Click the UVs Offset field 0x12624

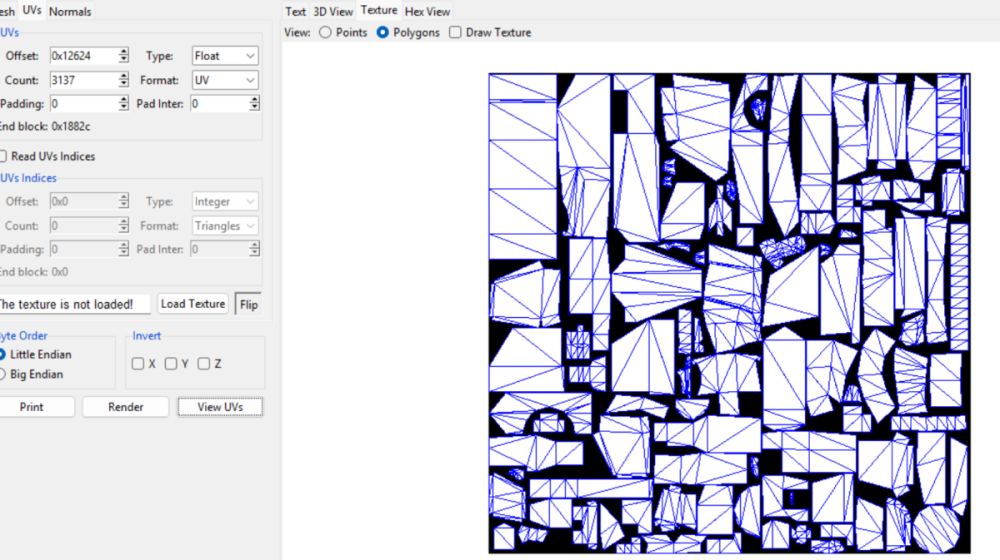point(84,56)
